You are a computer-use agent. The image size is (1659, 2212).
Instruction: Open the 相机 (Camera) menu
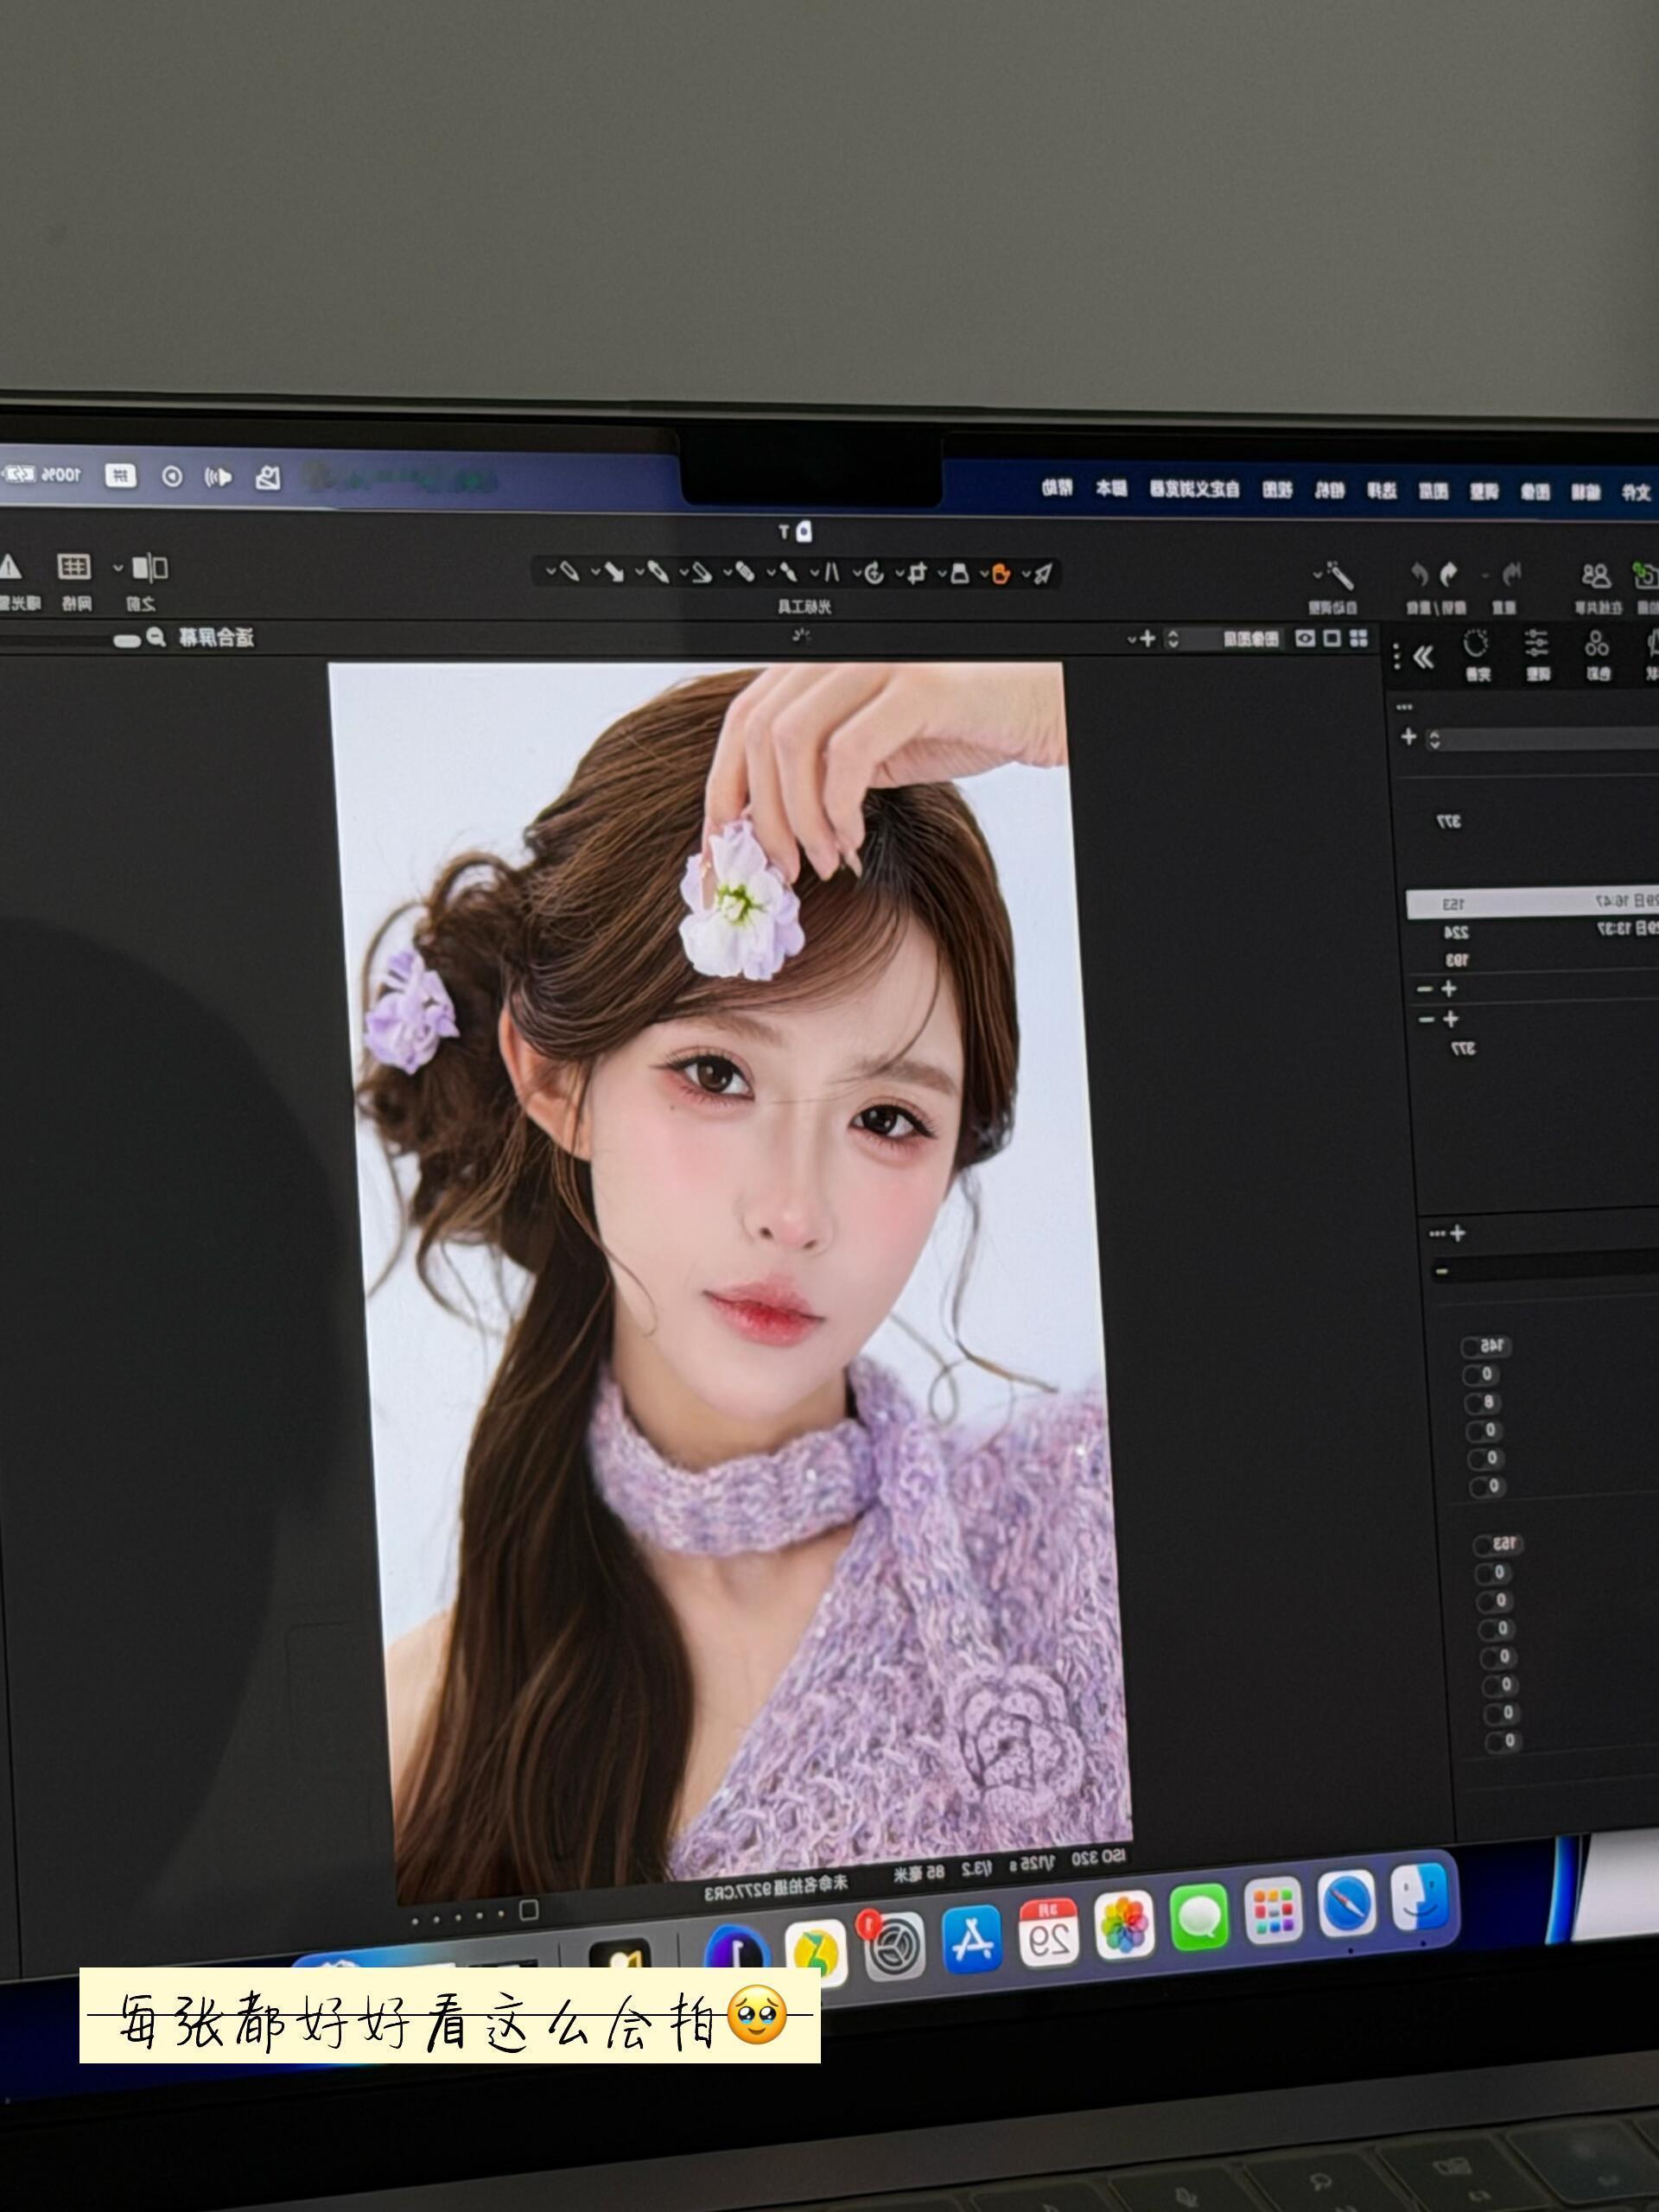coord(1330,490)
